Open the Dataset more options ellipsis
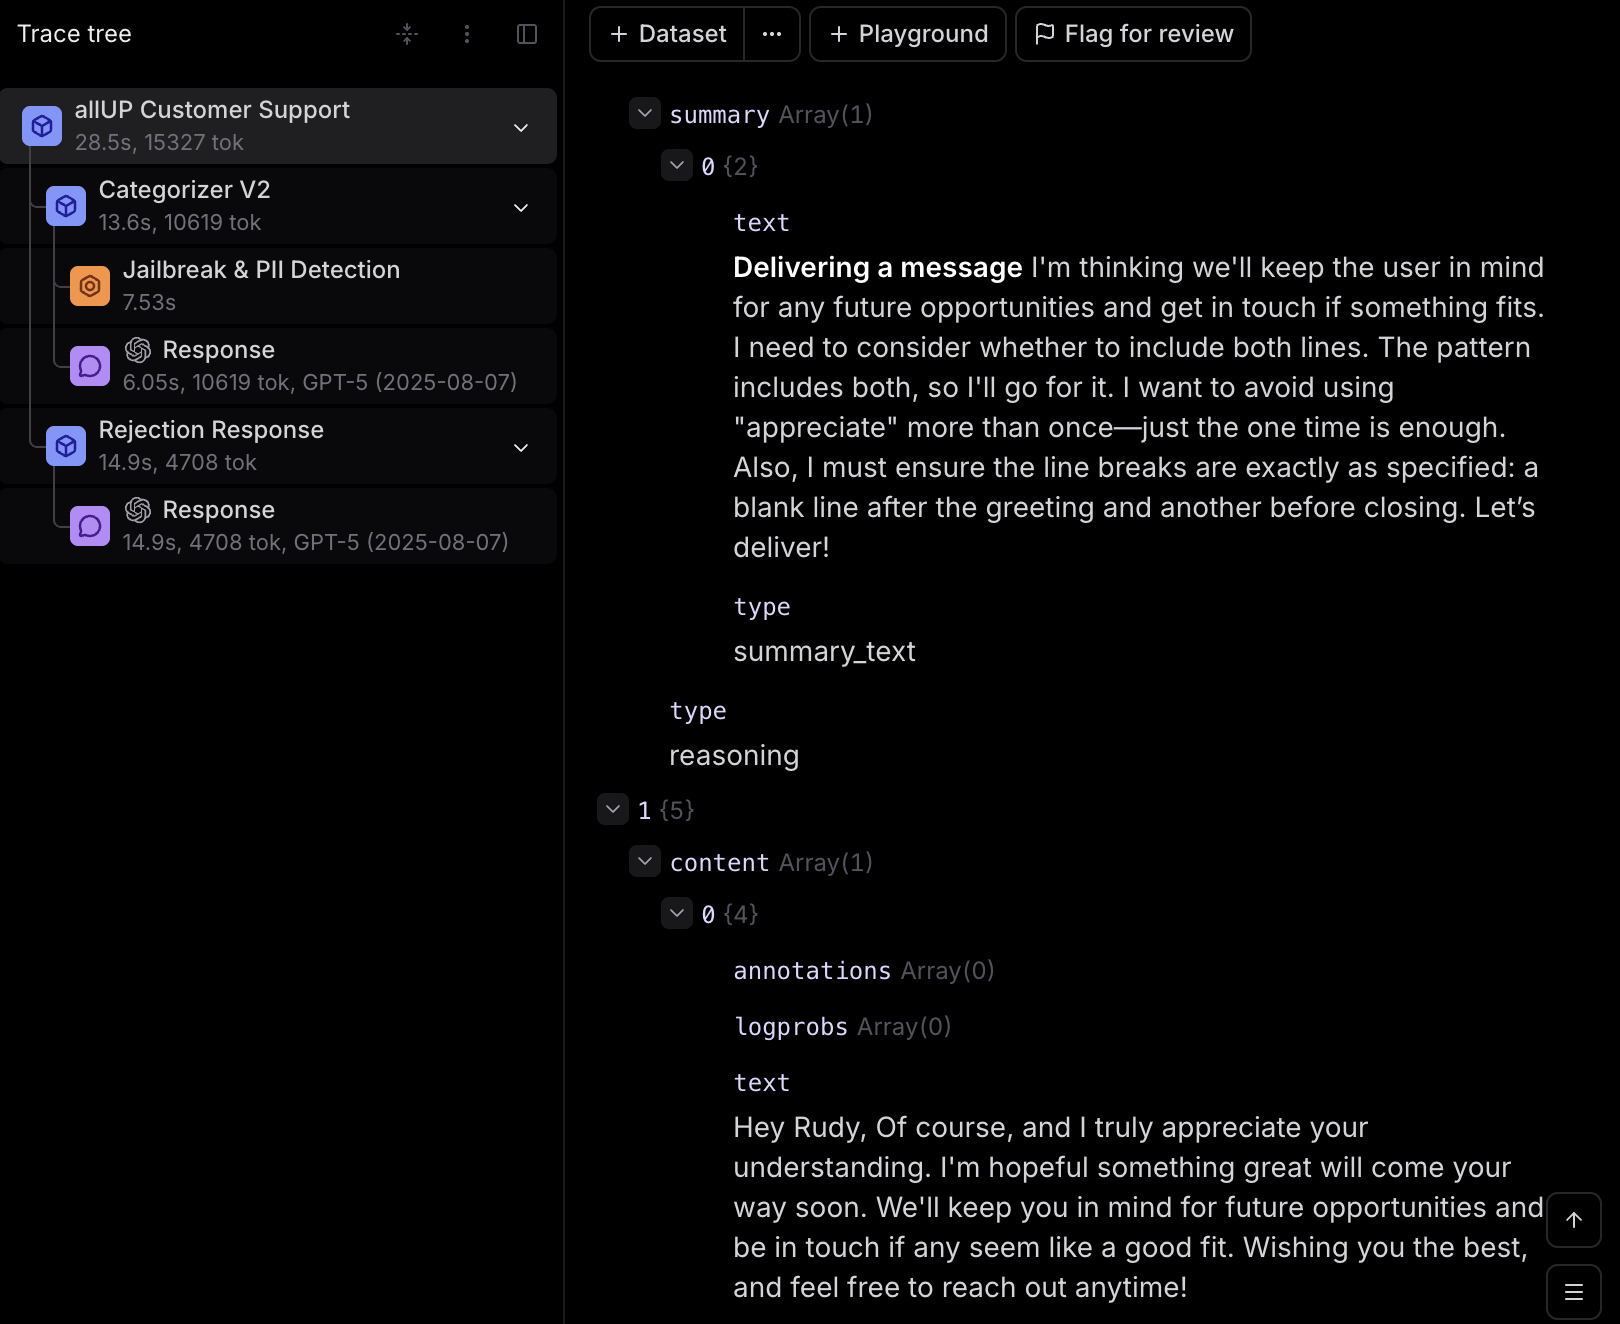 point(772,34)
